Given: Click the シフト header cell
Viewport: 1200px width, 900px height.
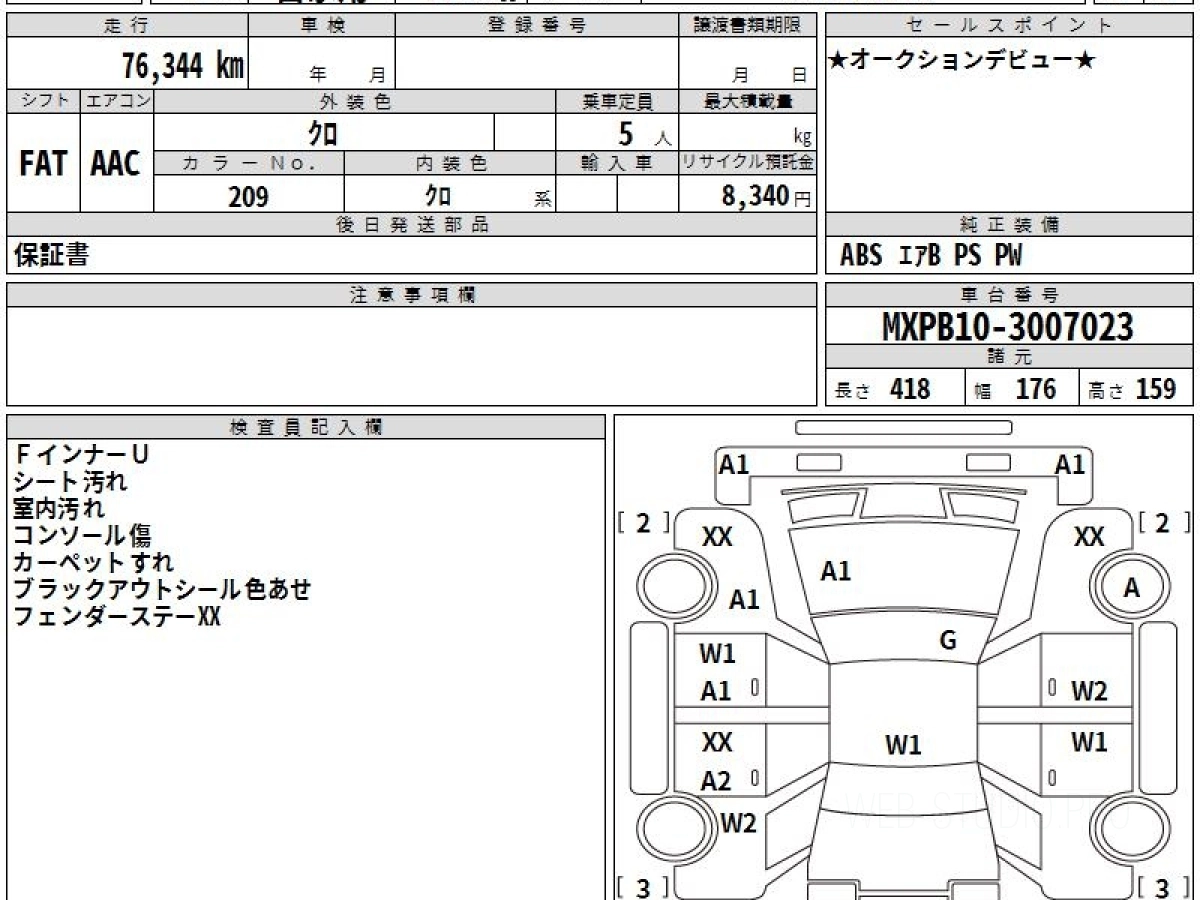Looking at the screenshot, I should 43,101.
